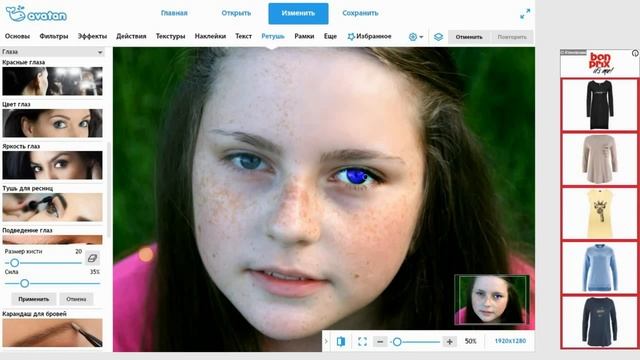Screen dimensions: 640x360
Task: Open the layers stack icon
Action: [438, 37]
